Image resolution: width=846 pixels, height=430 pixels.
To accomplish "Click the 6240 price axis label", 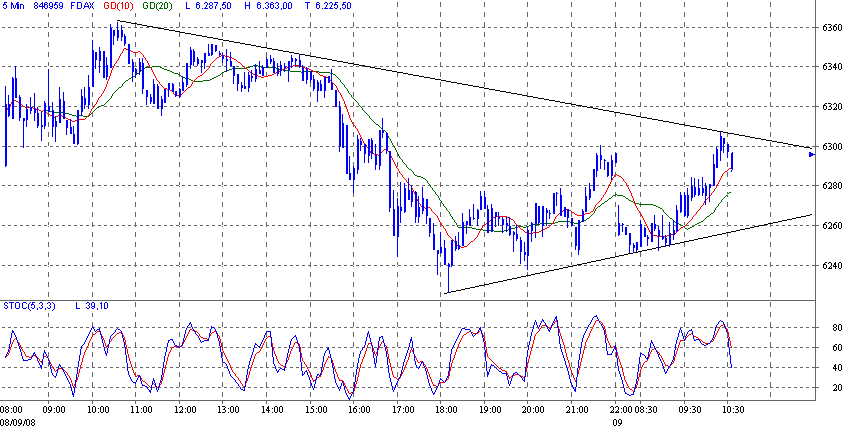I will [833, 265].
